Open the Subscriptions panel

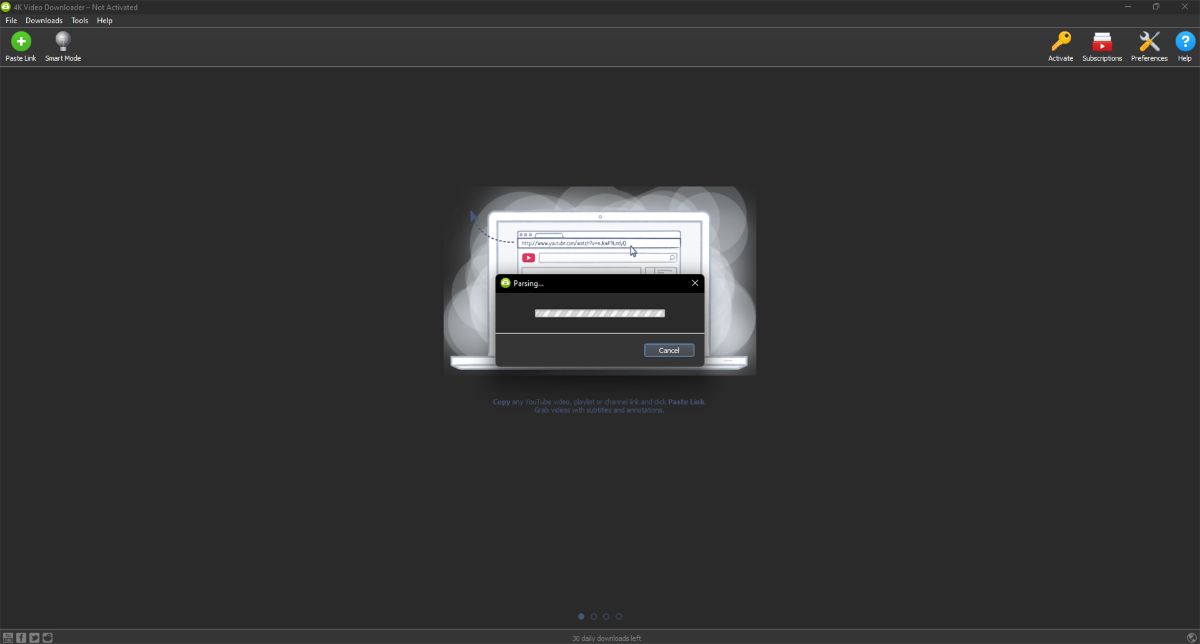point(1102,47)
